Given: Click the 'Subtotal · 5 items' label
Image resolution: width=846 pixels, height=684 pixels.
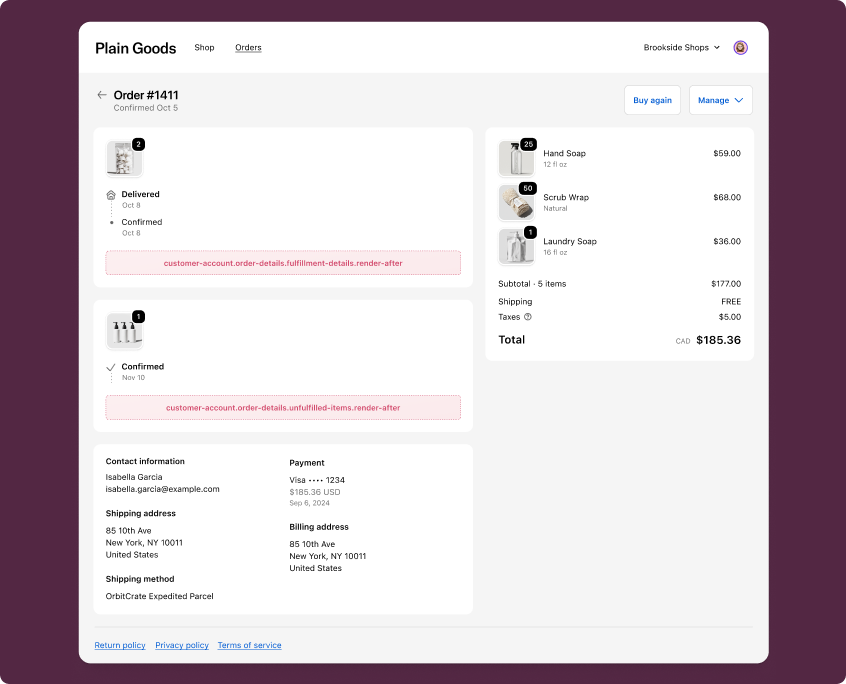Looking at the screenshot, I should [532, 284].
